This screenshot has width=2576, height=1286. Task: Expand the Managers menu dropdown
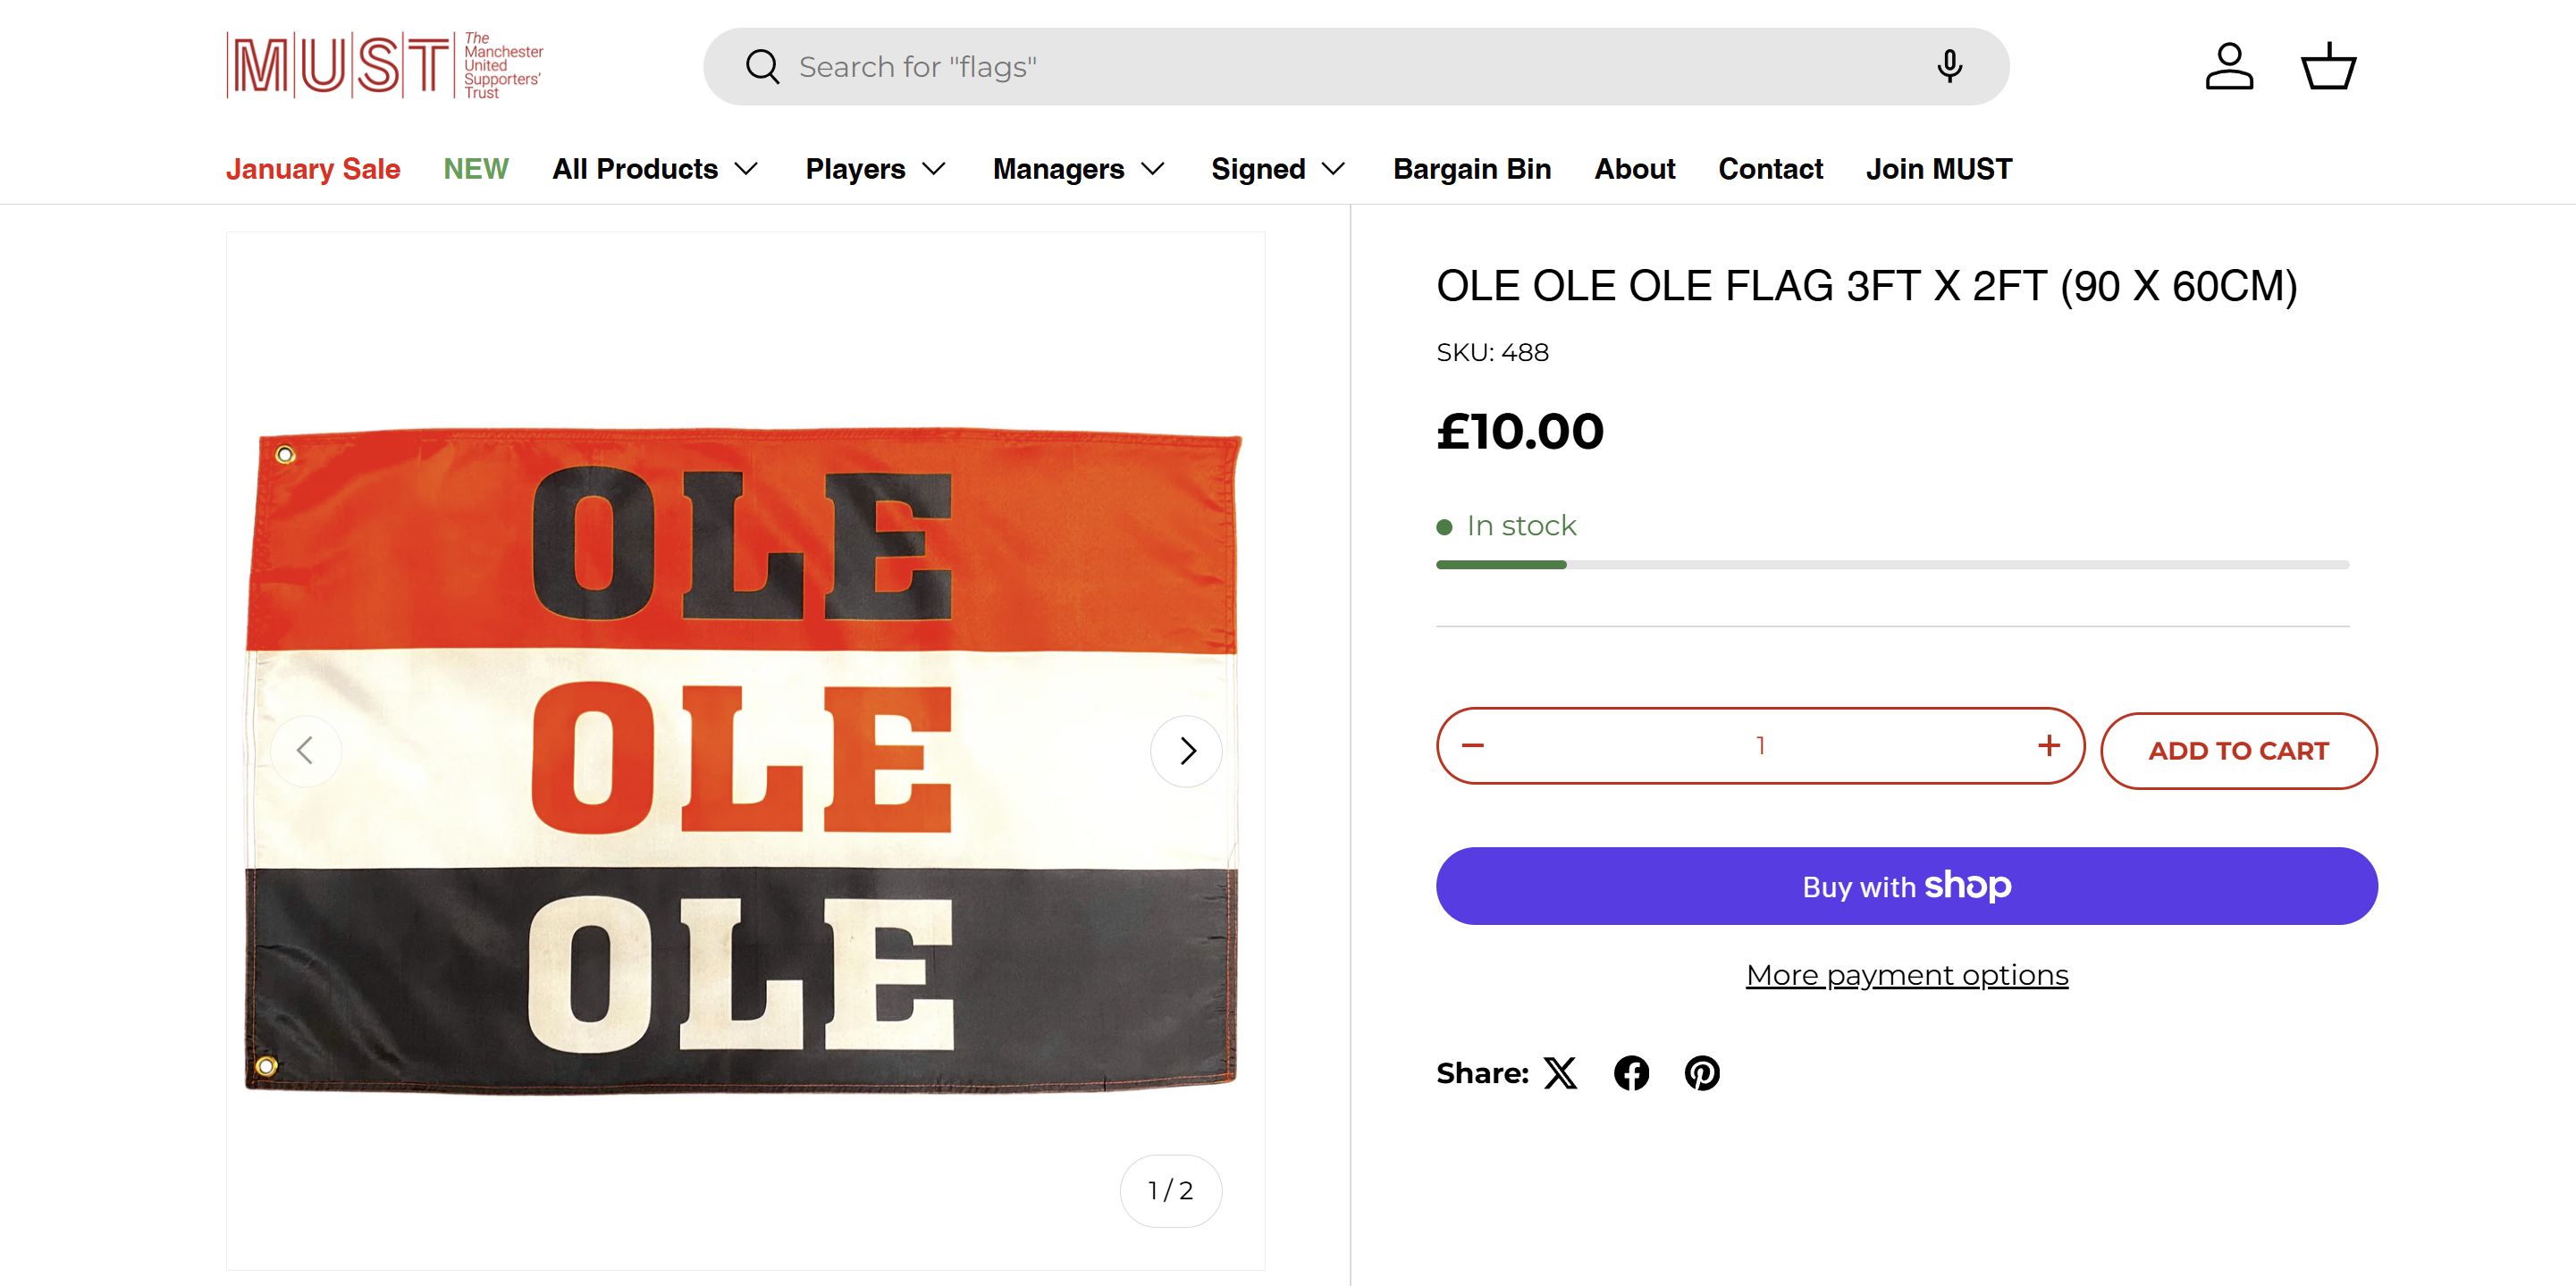[1078, 169]
